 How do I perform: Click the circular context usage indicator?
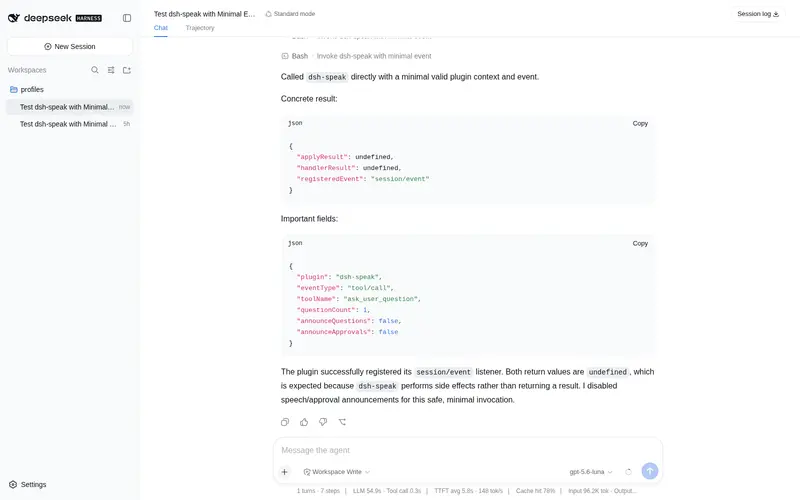(629, 472)
